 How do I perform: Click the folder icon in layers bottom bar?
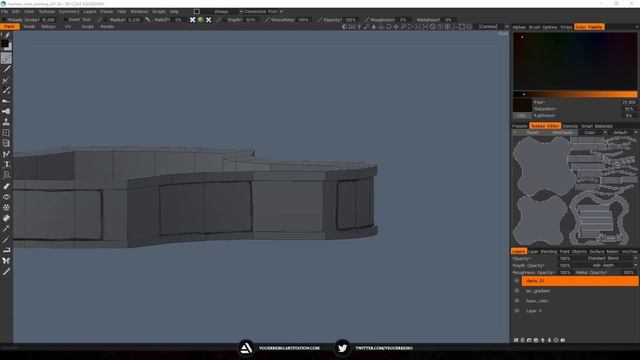pos(562,340)
